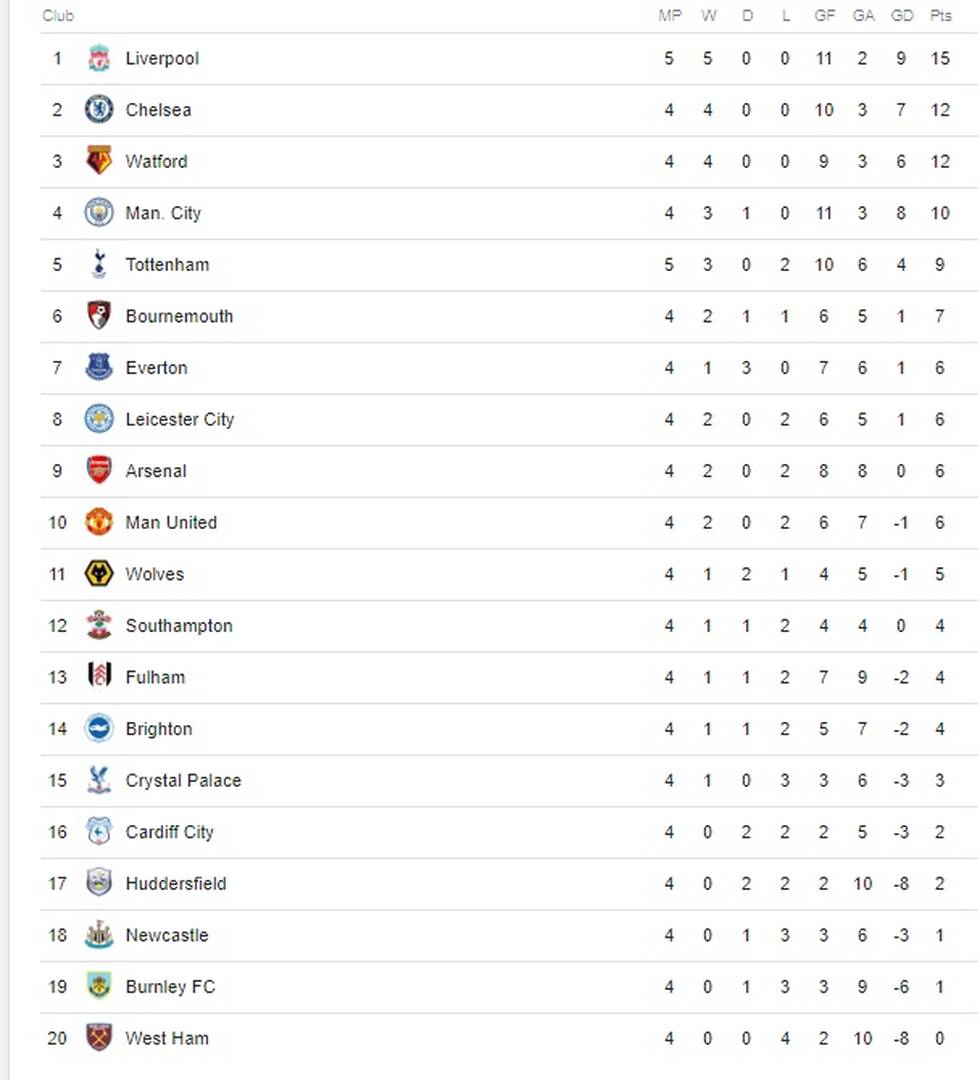The image size is (980, 1080).
Task: Open the Everton team link
Action: [156, 368]
